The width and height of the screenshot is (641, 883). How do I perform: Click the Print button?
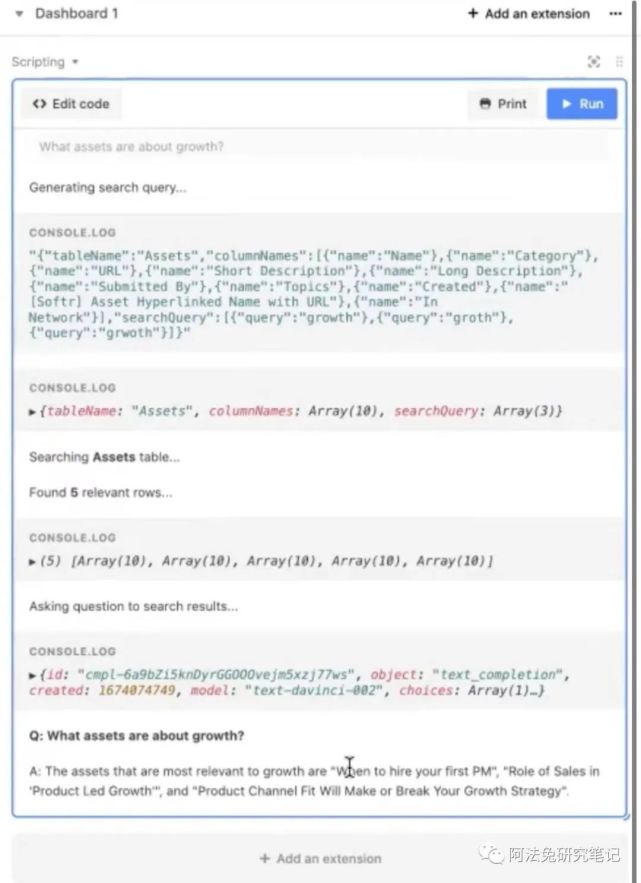503,104
